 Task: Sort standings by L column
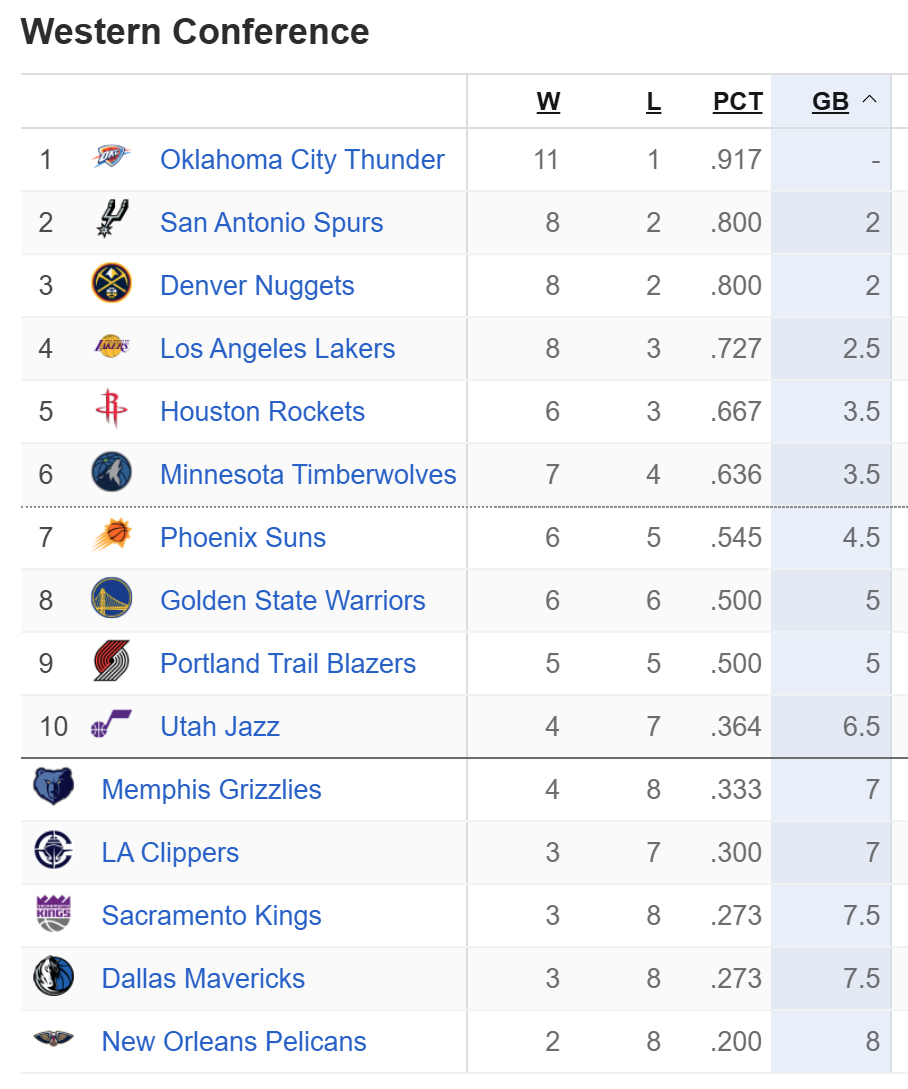tap(654, 102)
